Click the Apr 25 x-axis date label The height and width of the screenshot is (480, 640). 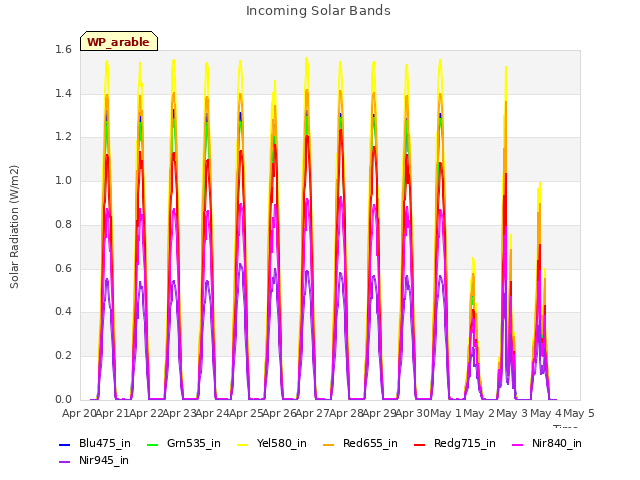[x=246, y=414]
